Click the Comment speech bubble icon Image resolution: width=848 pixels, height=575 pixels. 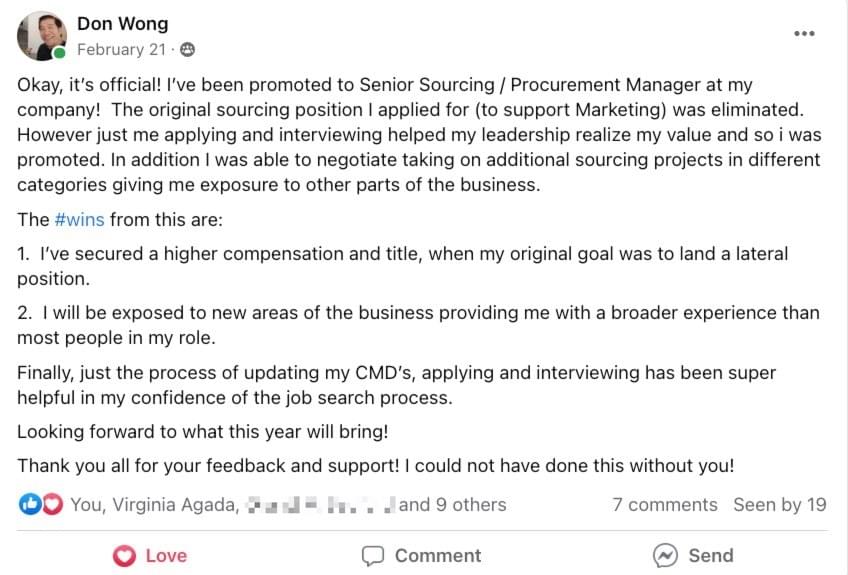click(x=373, y=556)
